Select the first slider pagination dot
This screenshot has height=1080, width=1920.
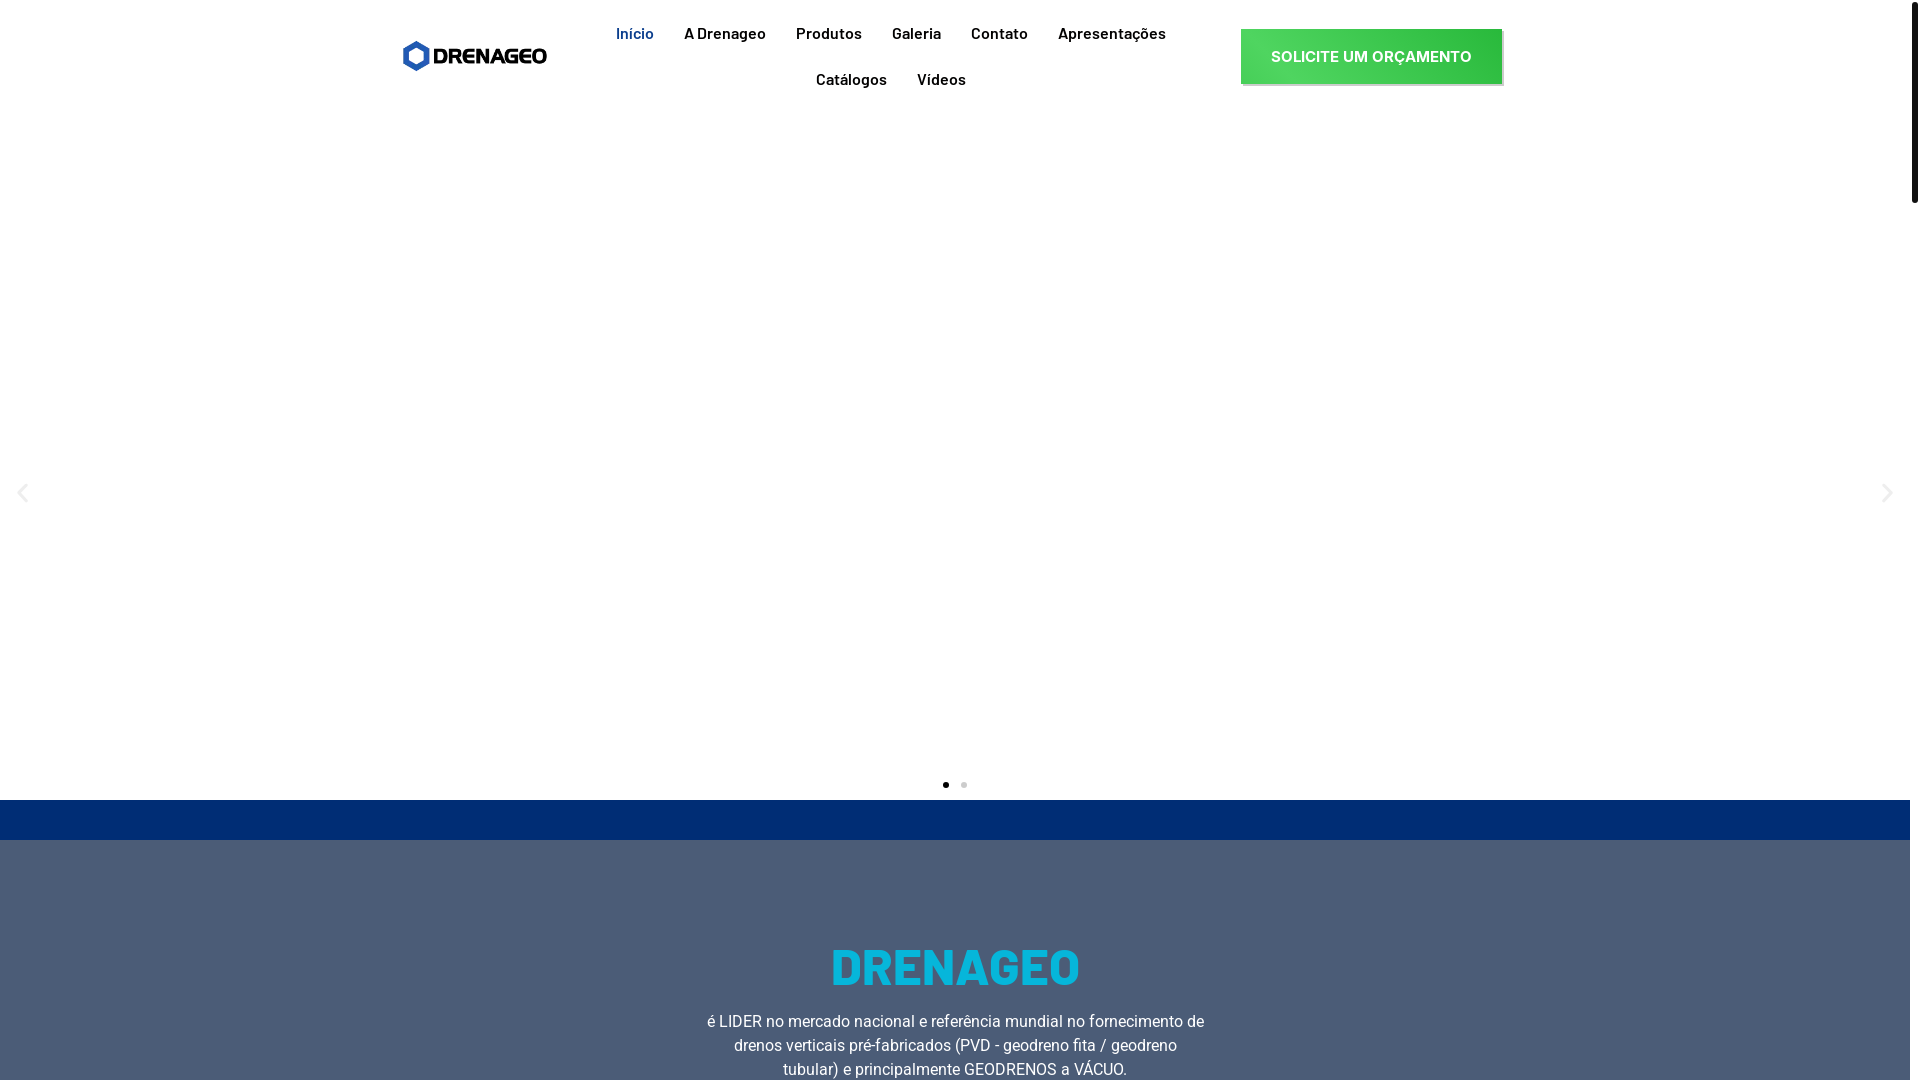946,785
